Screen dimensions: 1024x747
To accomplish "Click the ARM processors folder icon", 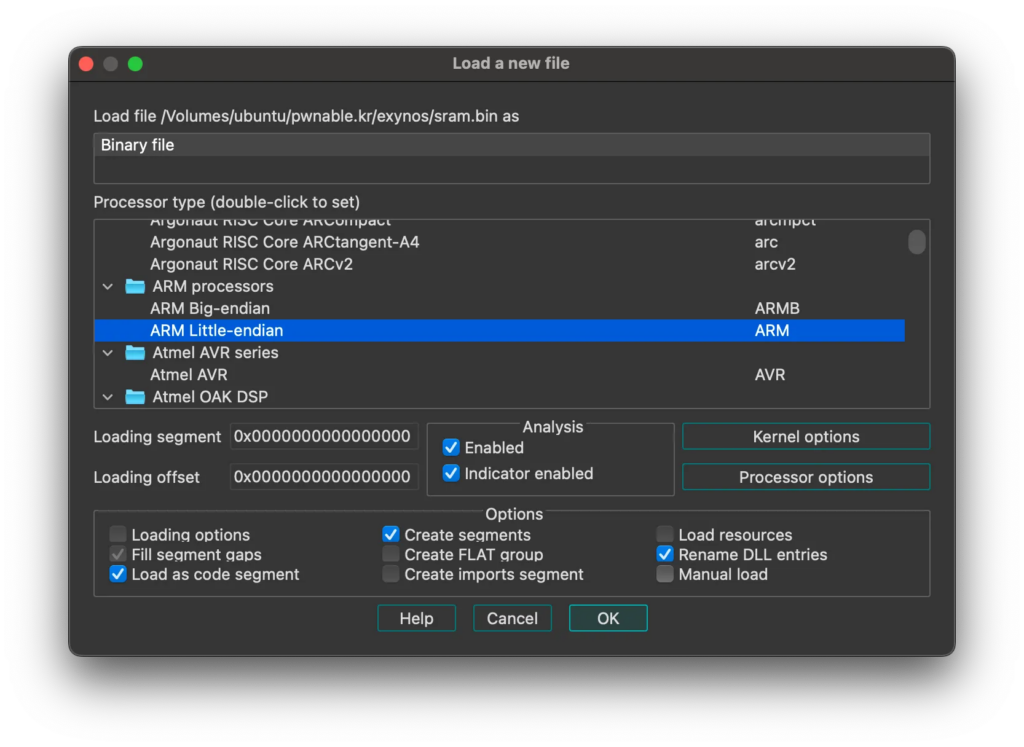I will coord(135,286).
